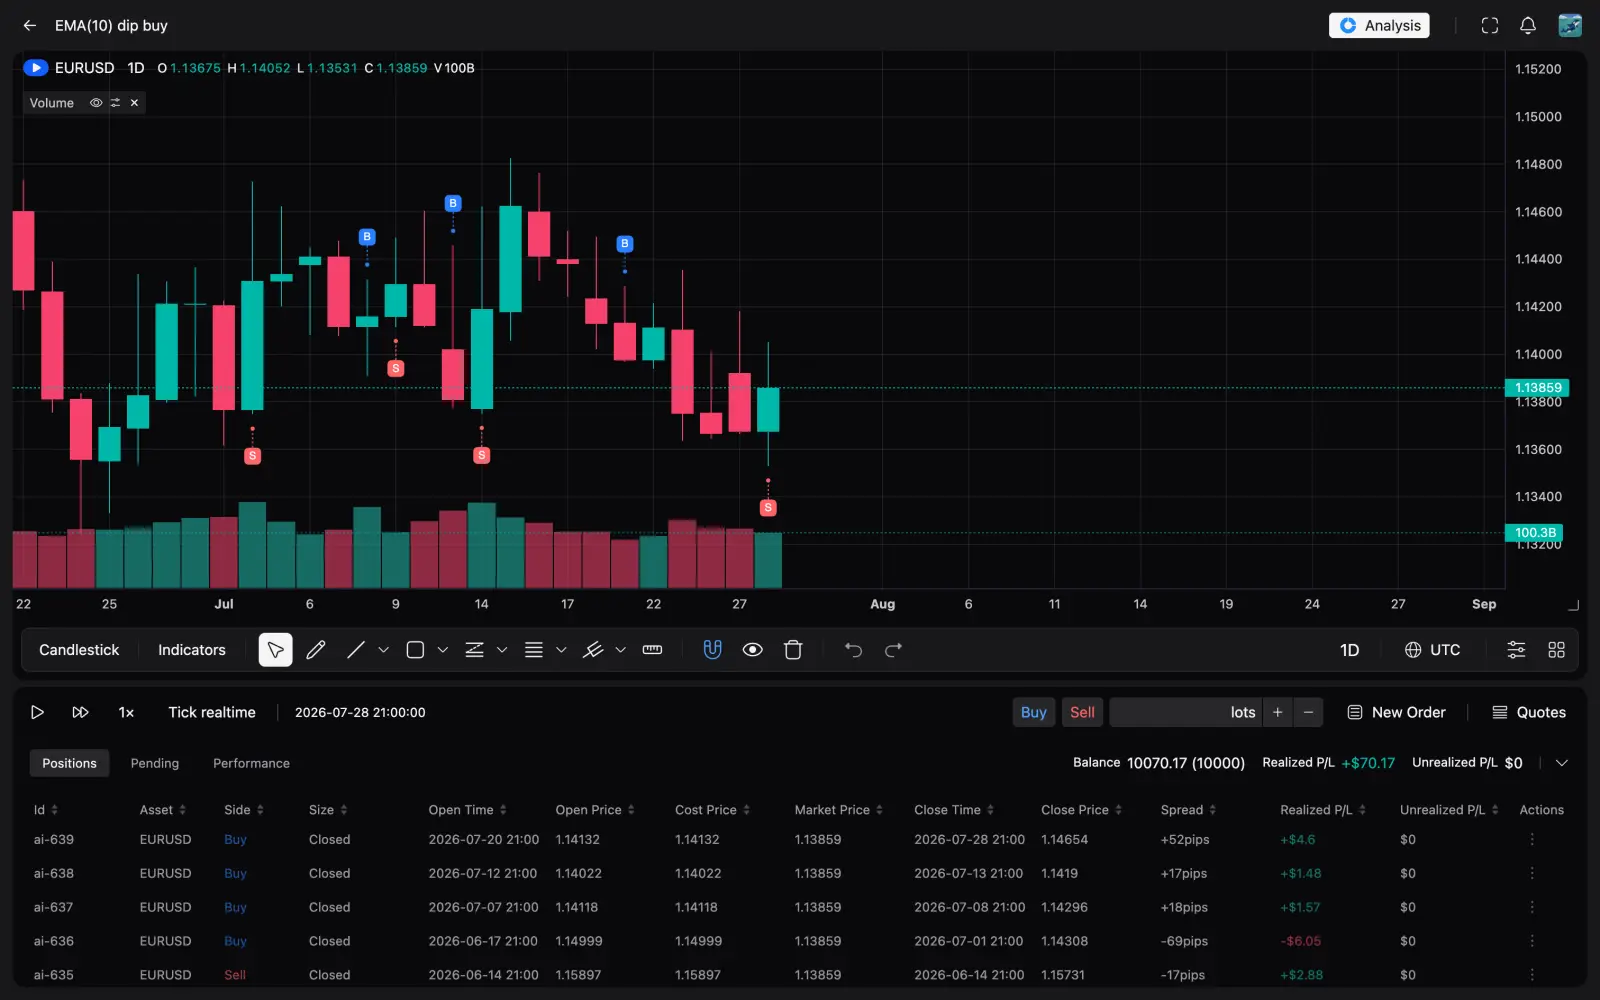The width and height of the screenshot is (1600, 1000).
Task: Select the ruler measure tool
Action: click(x=653, y=650)
